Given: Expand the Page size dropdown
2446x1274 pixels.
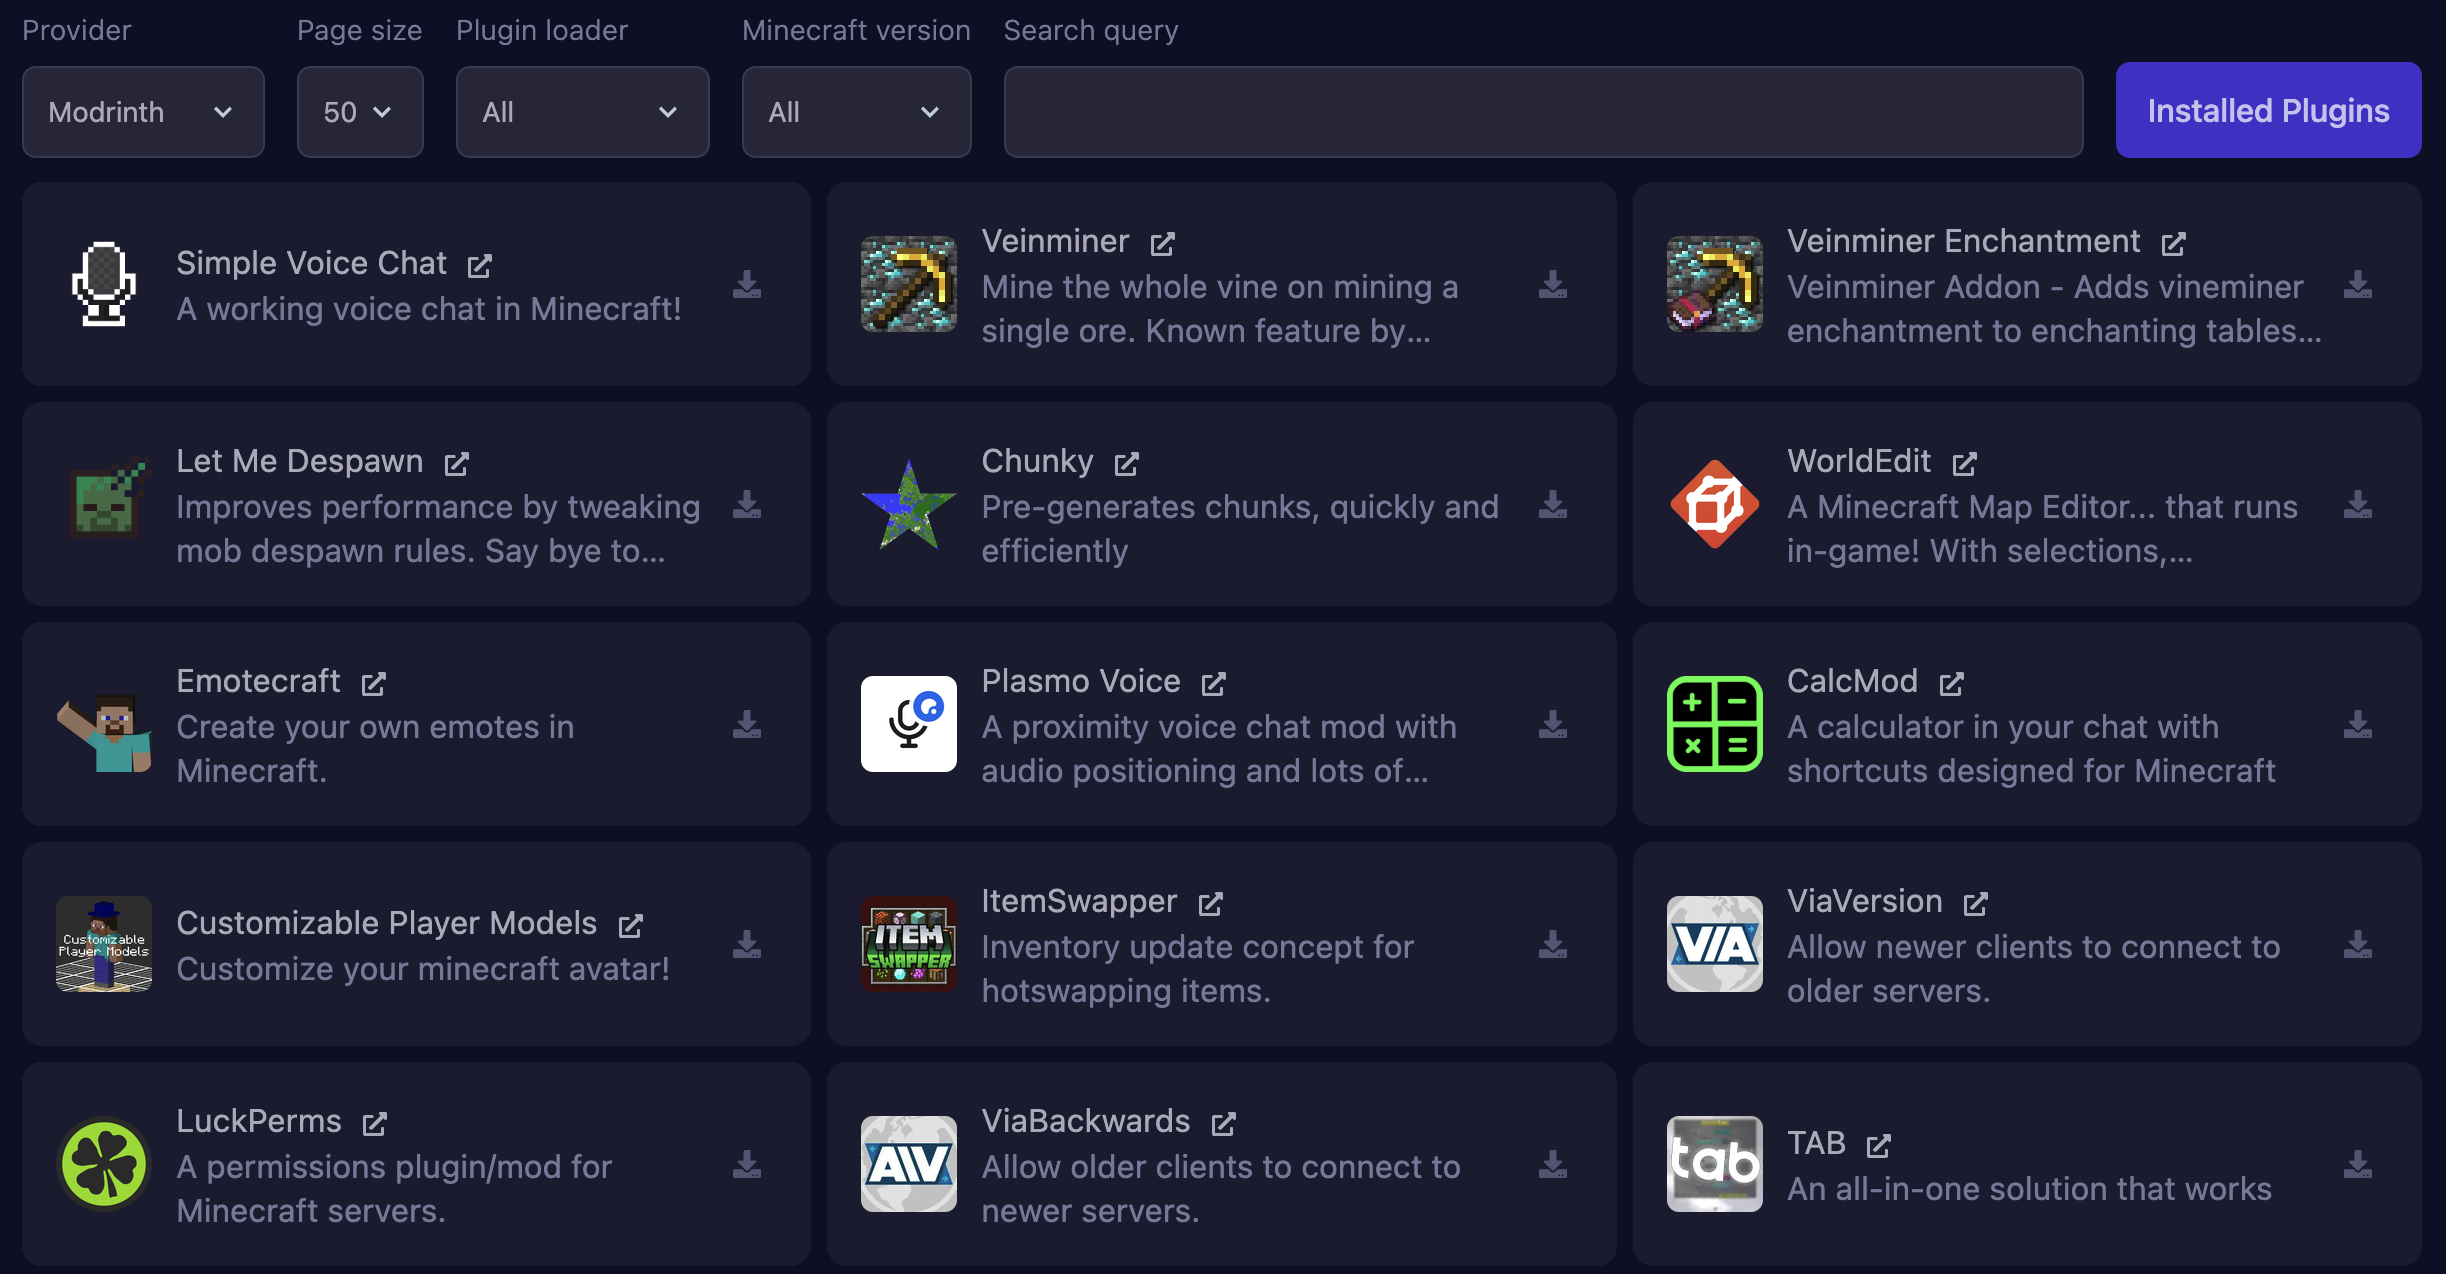Looking at the screenshot, I should [359, 112].
